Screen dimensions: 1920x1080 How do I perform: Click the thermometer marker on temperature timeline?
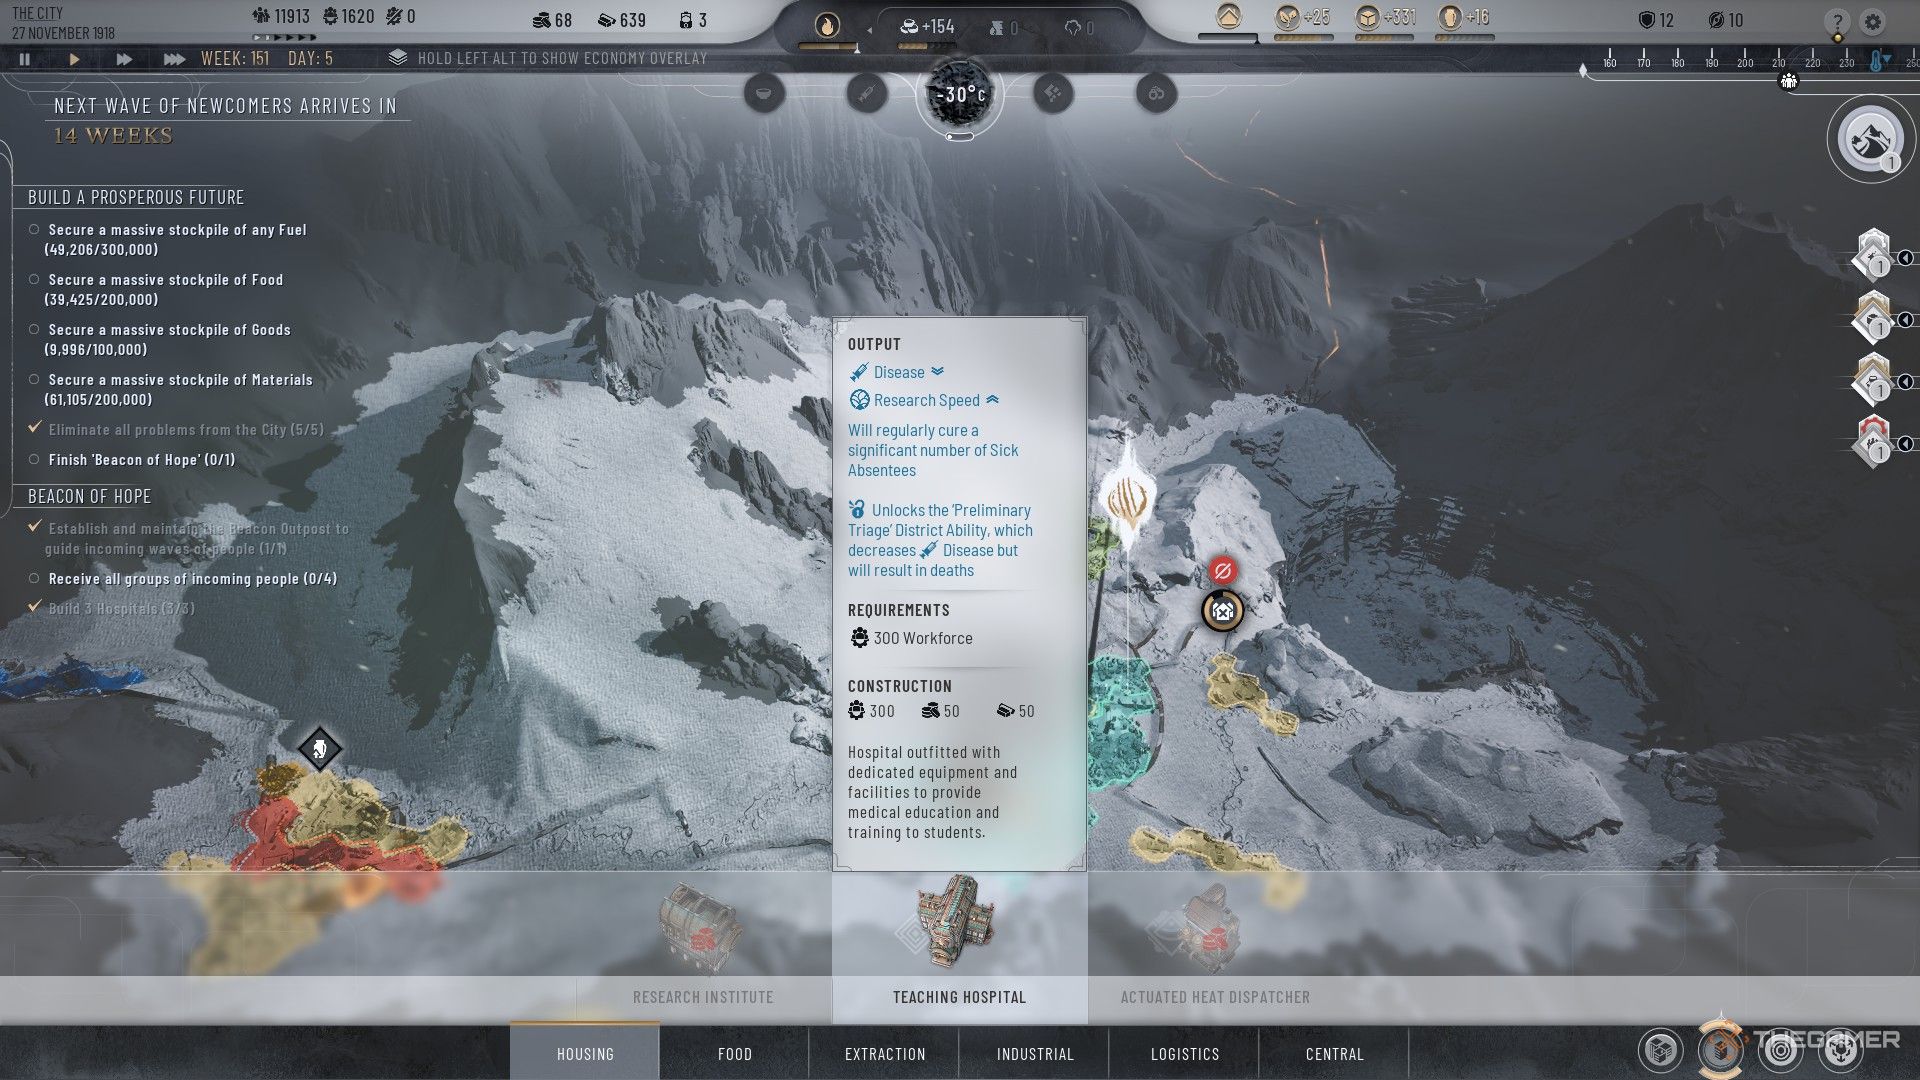click(x=1876, y=62)
